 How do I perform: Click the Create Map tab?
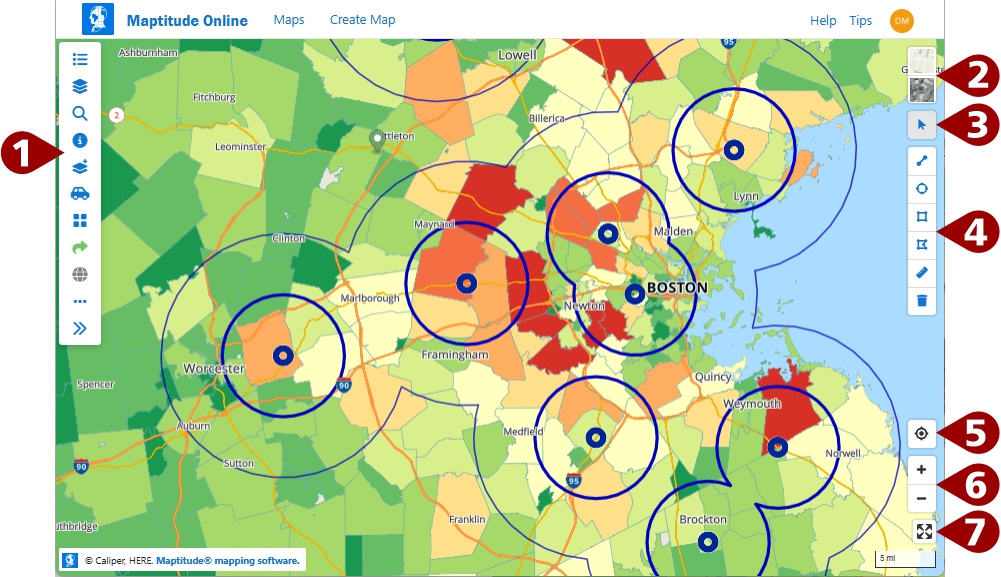coord(361,19)
